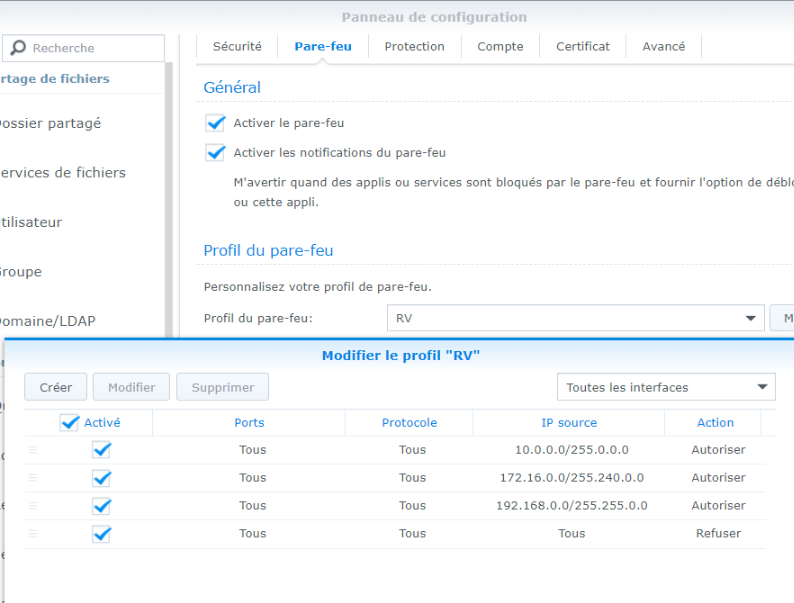Open the Protection tab
The height and width of the screenshot is (603, 794).
click(x=414, y=46)
